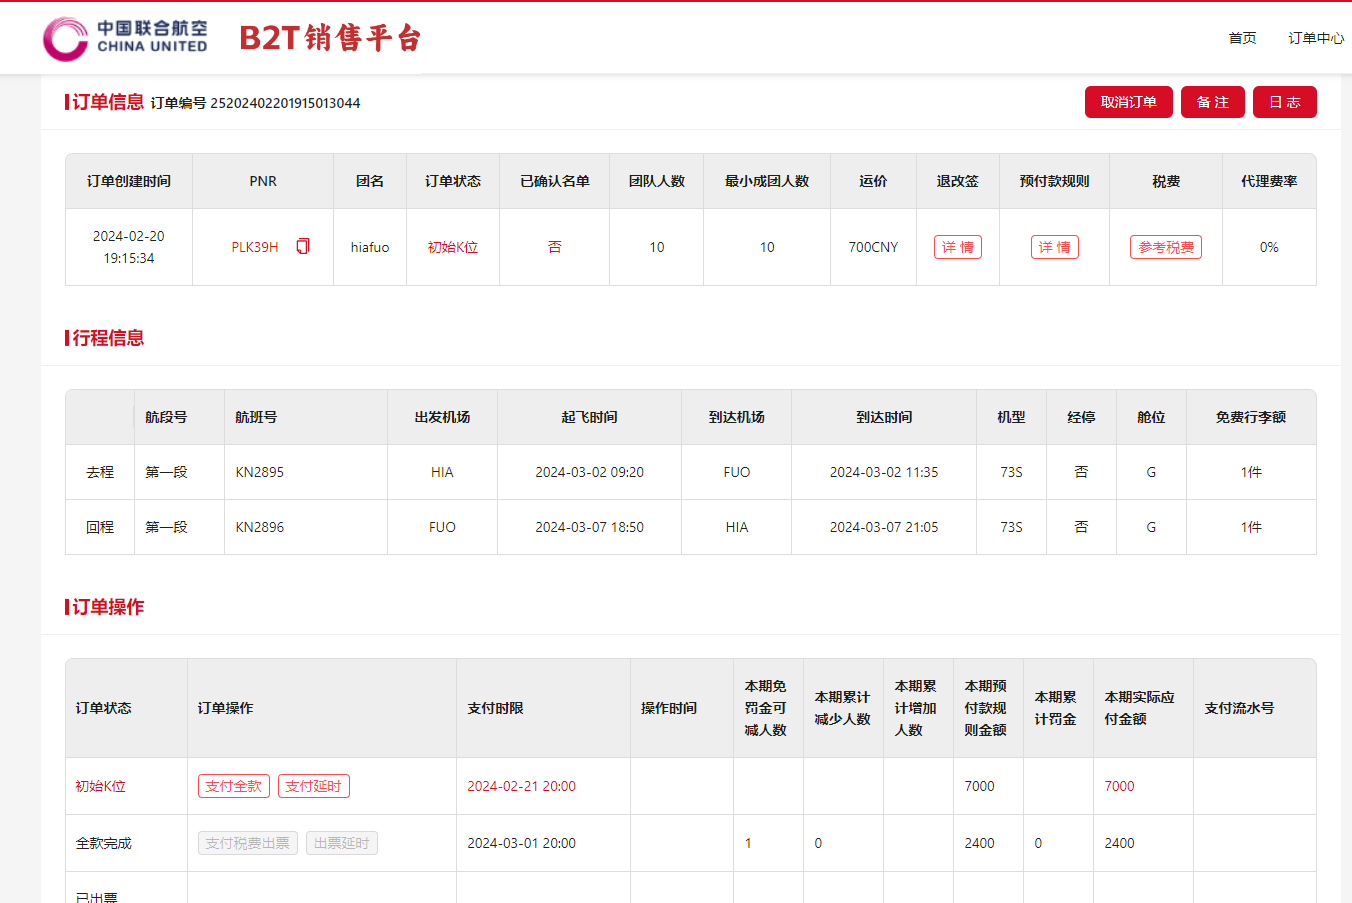Select flight number KN2895 cell

click(x=260, y=472)
